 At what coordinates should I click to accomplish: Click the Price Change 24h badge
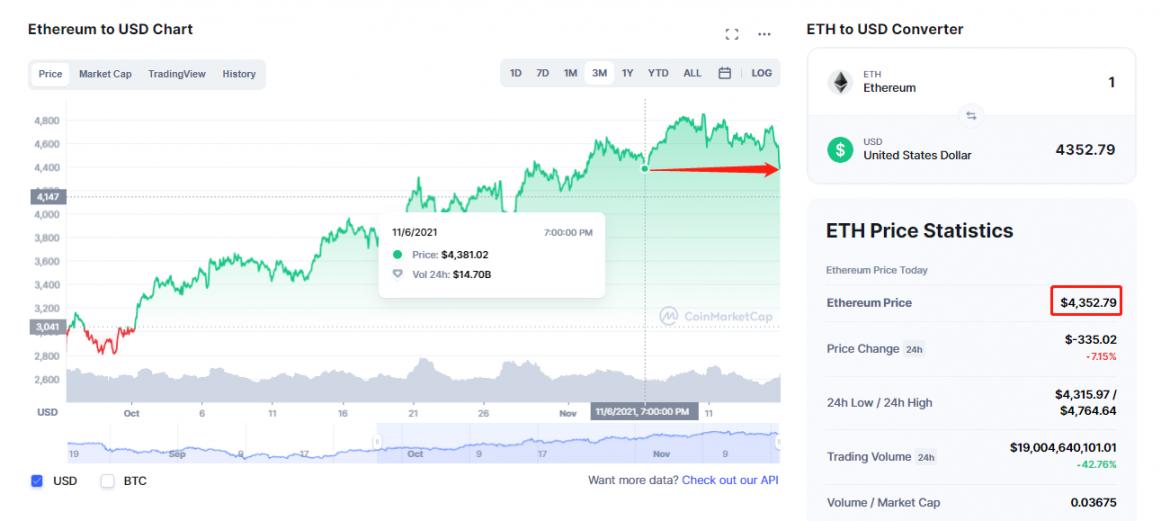click(914, 349)
